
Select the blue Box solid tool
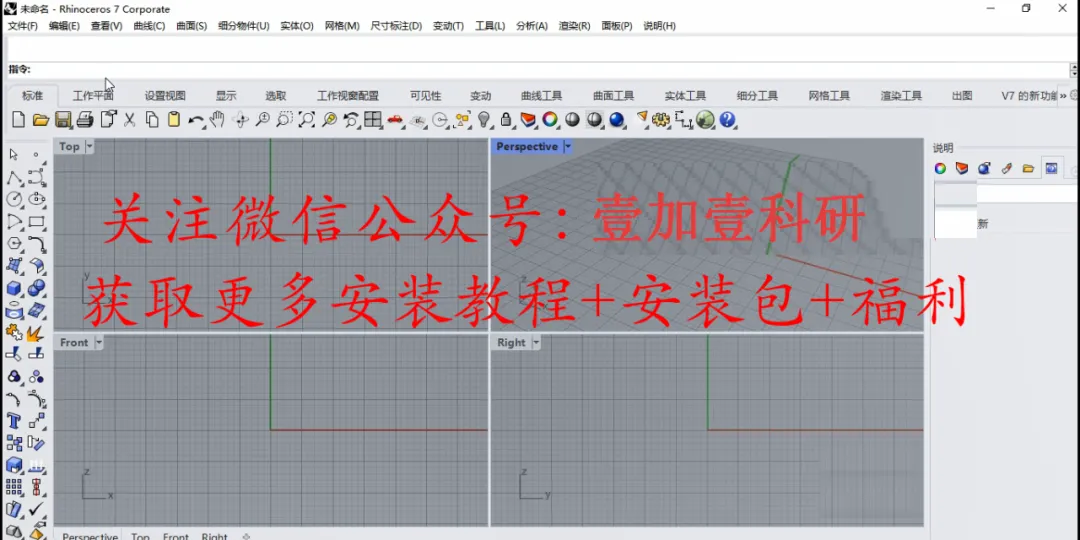pos(14,288)
